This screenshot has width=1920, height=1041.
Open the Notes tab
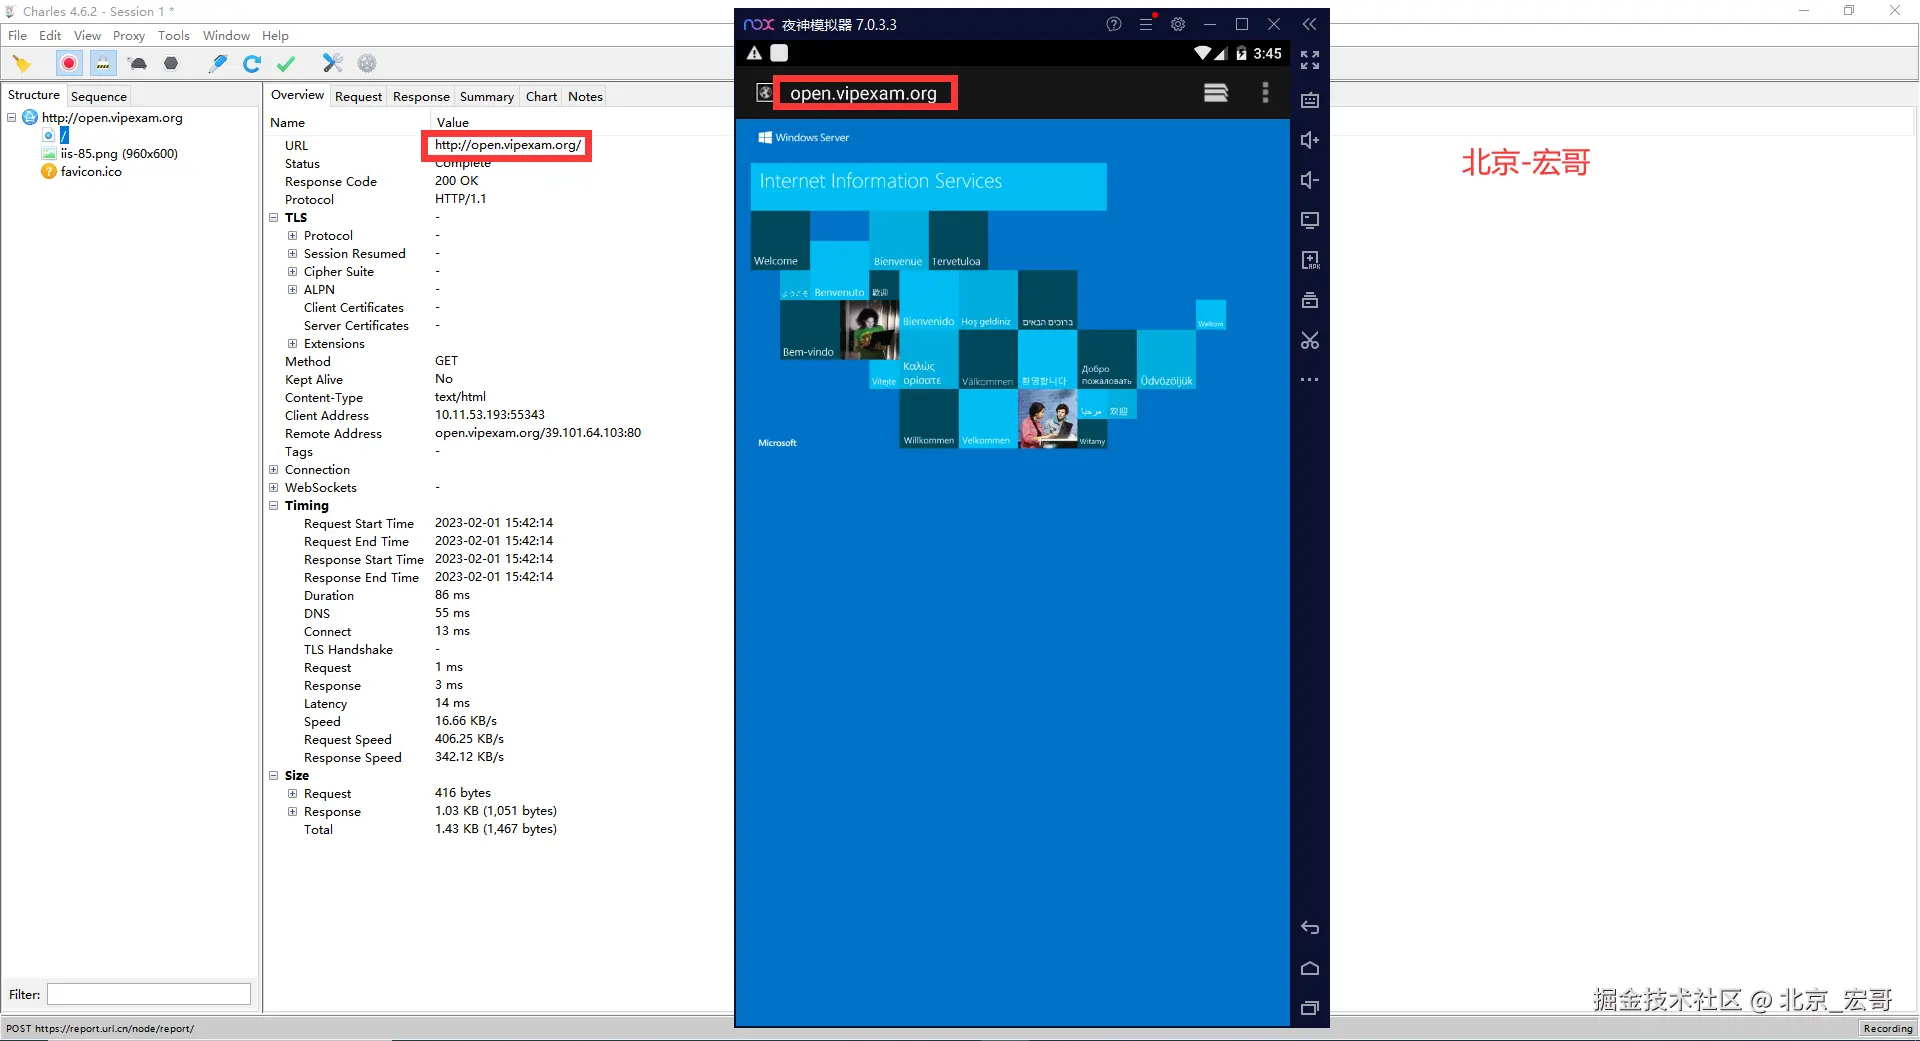click(585, 97)
